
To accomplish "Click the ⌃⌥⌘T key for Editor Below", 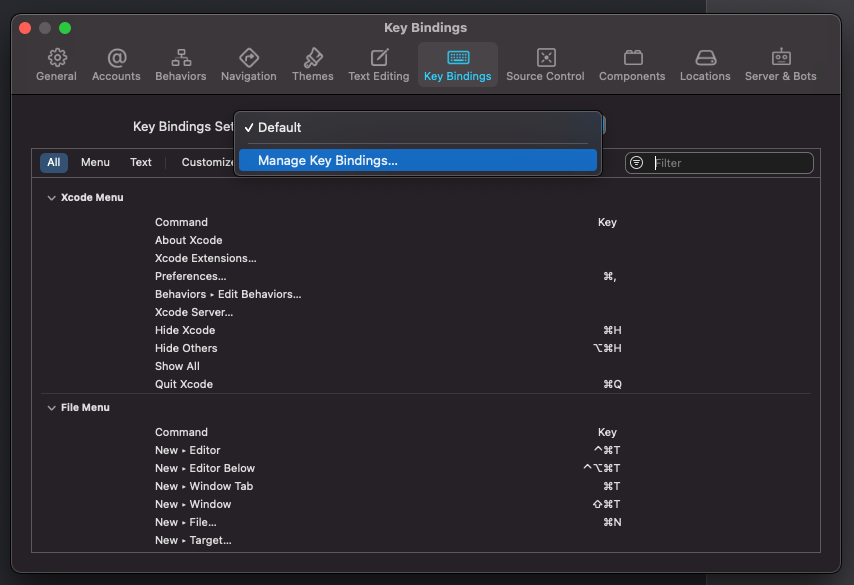I will tap(602, 468).
